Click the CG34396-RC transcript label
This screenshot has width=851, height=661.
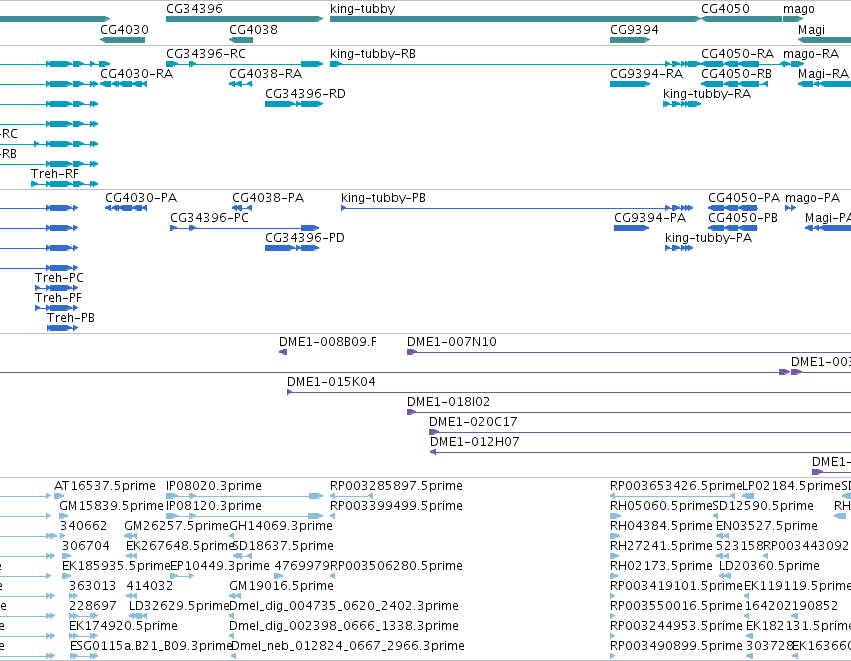pyautogui.click(x=206, y=54)
